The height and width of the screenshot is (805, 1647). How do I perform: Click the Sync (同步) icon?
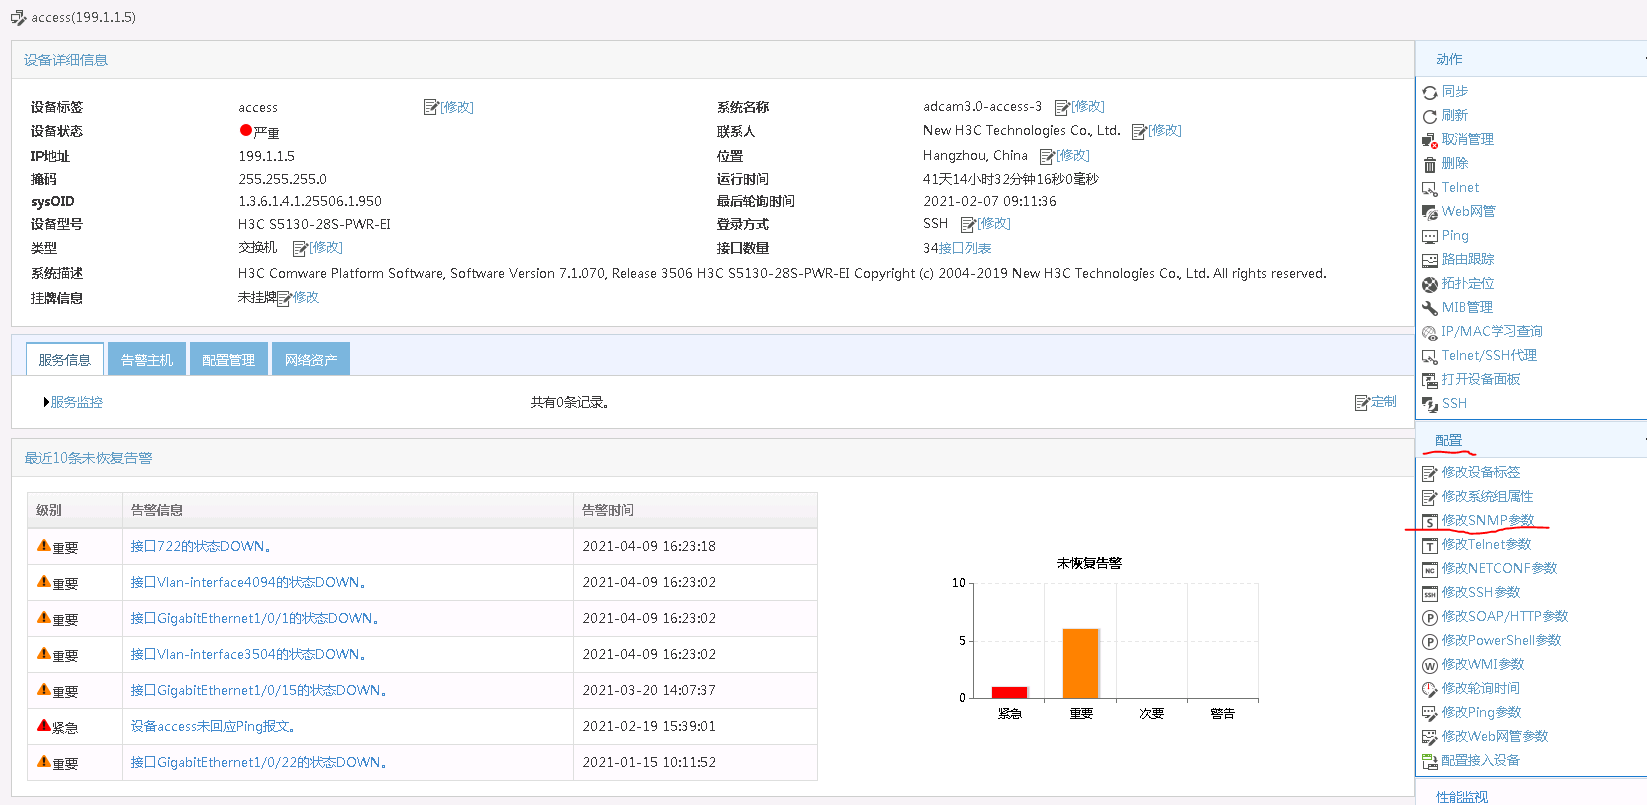(x=1430, y=92)
